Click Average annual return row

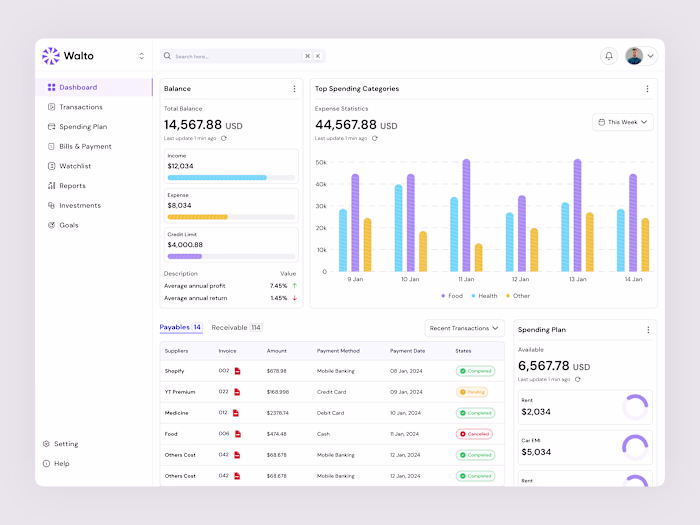[x=230, y=298]
